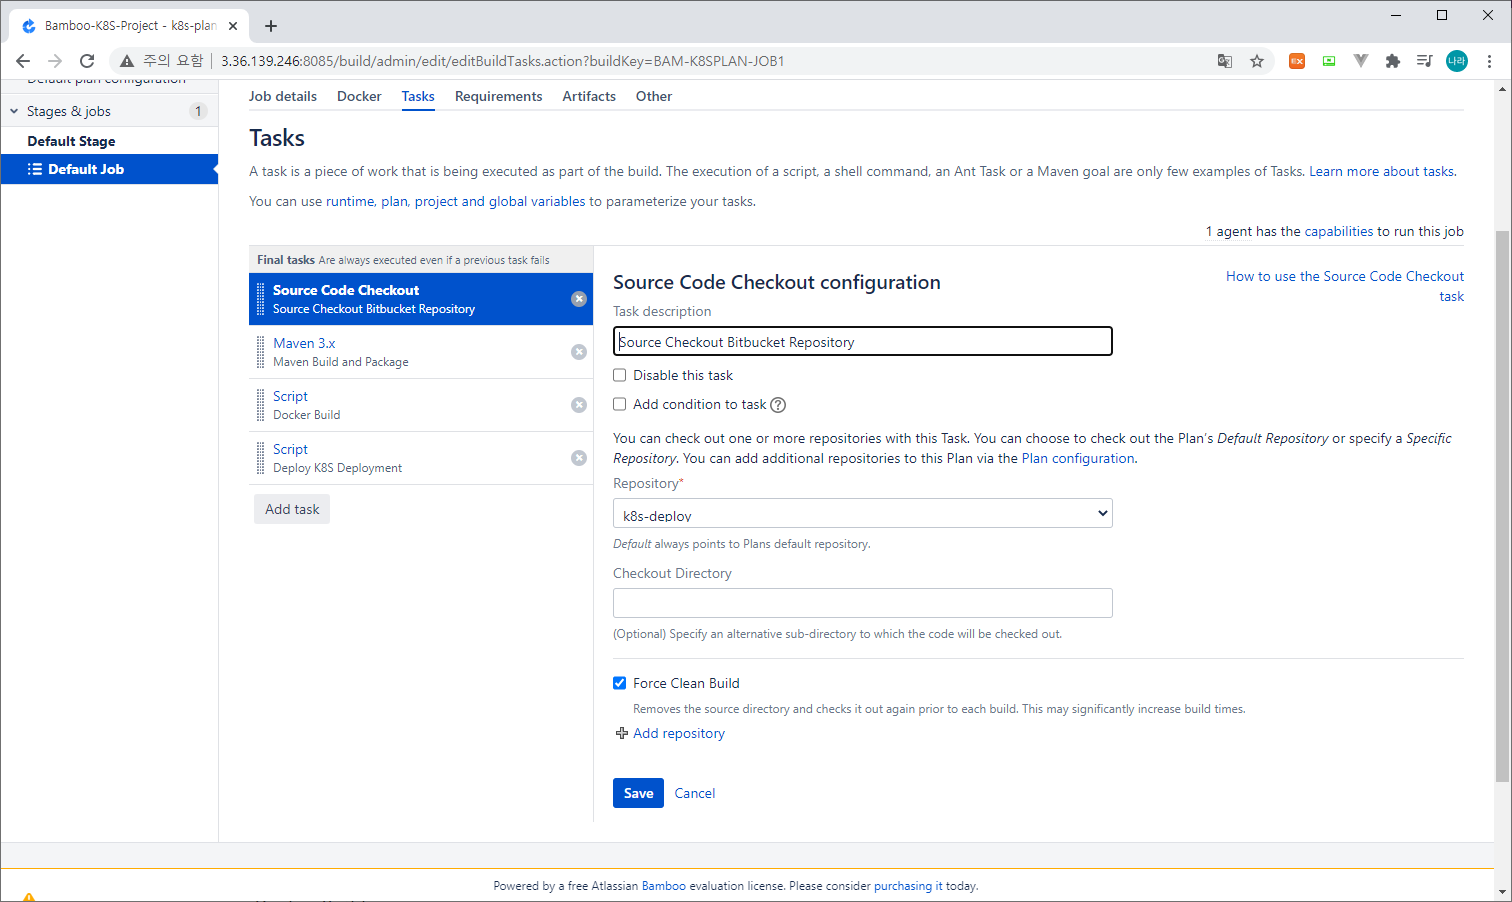Uncheck Force Clean Build
Image resolution: width=1512 pixels, height=902 pixels.
coord(620,683)
